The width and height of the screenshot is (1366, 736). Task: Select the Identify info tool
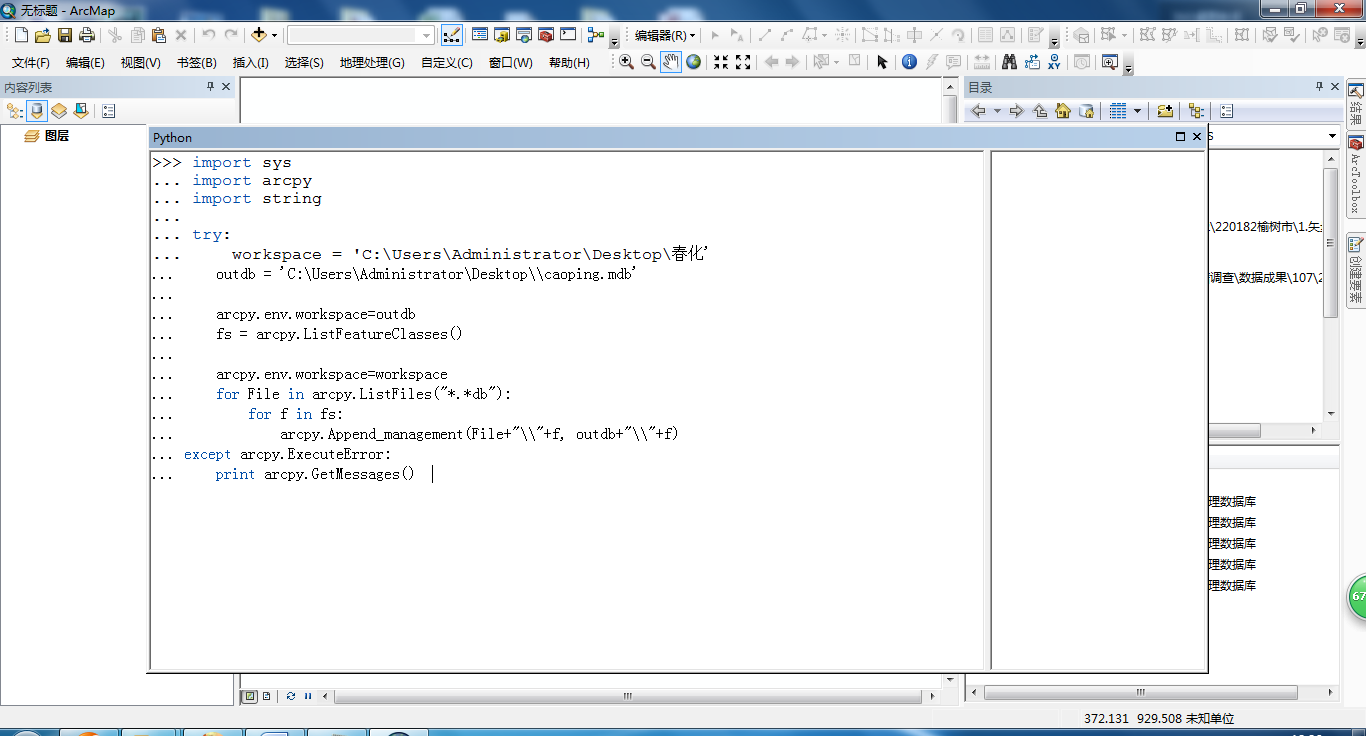909,62
